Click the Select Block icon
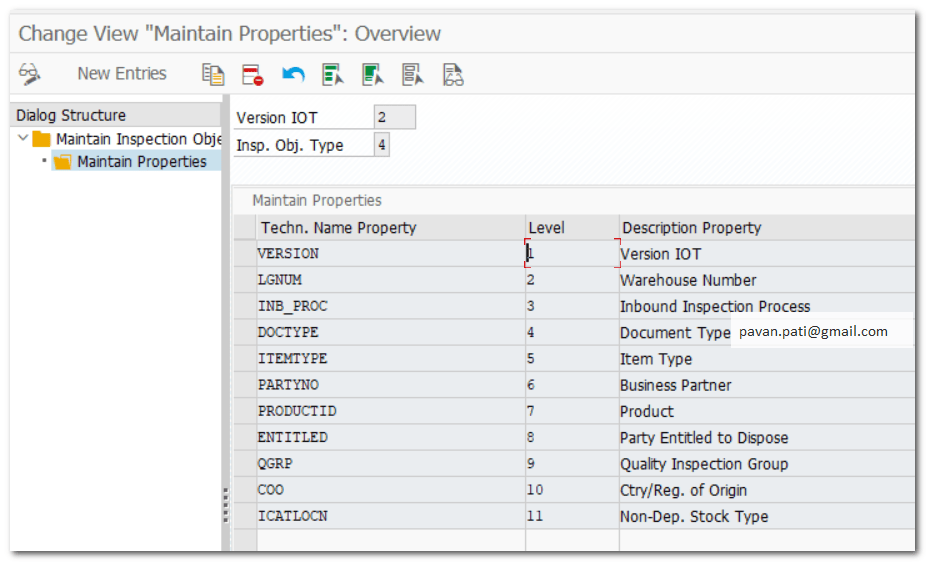The height and width of the screenshot is (562, 926). [373, 74]
